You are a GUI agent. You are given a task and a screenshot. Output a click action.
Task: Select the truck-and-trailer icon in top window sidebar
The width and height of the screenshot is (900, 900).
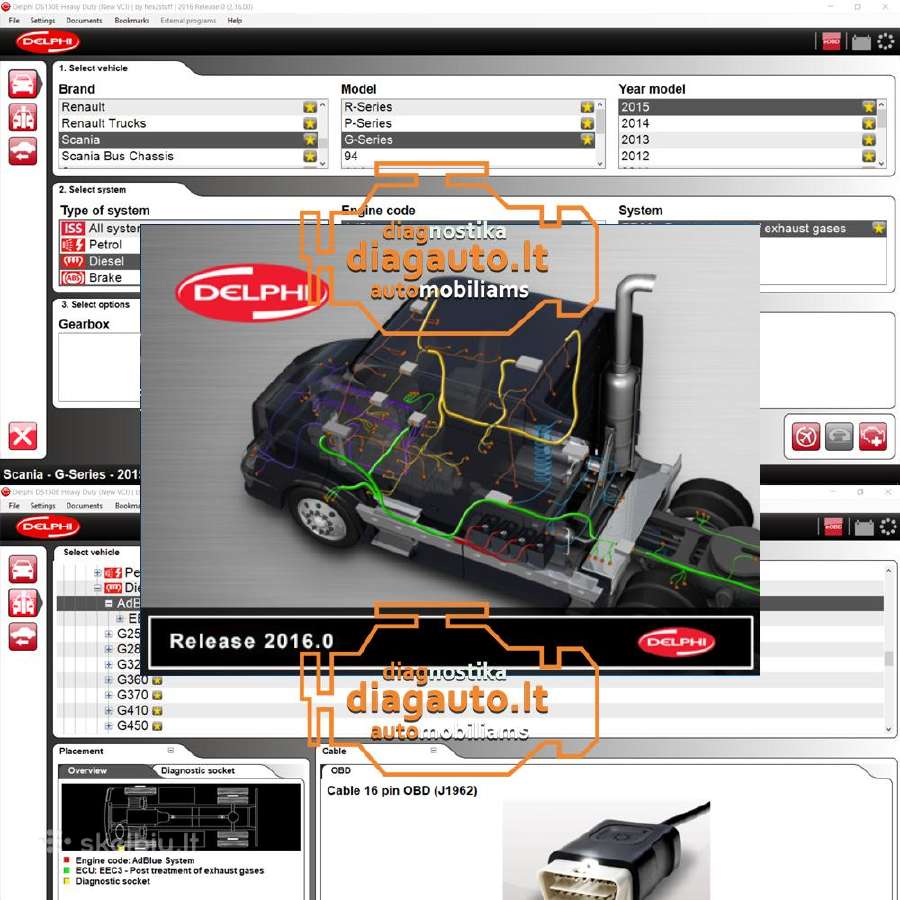(23, 118)
